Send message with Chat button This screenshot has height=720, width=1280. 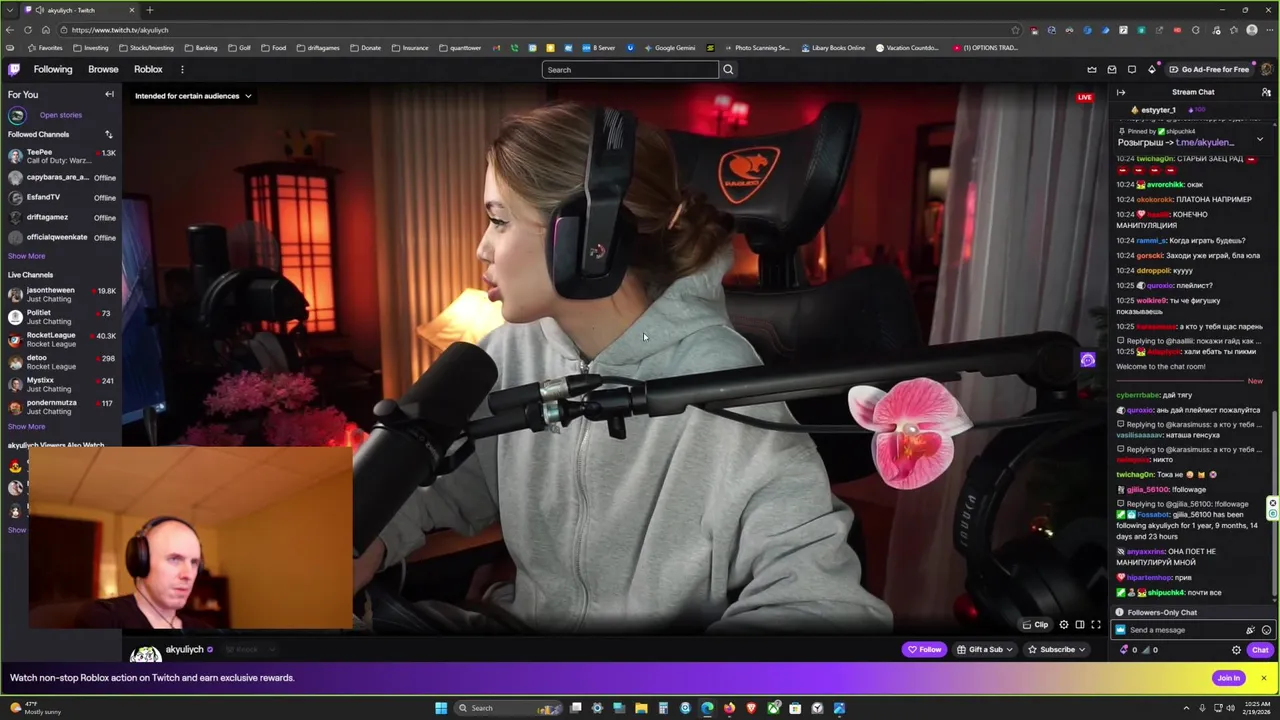1260,650
